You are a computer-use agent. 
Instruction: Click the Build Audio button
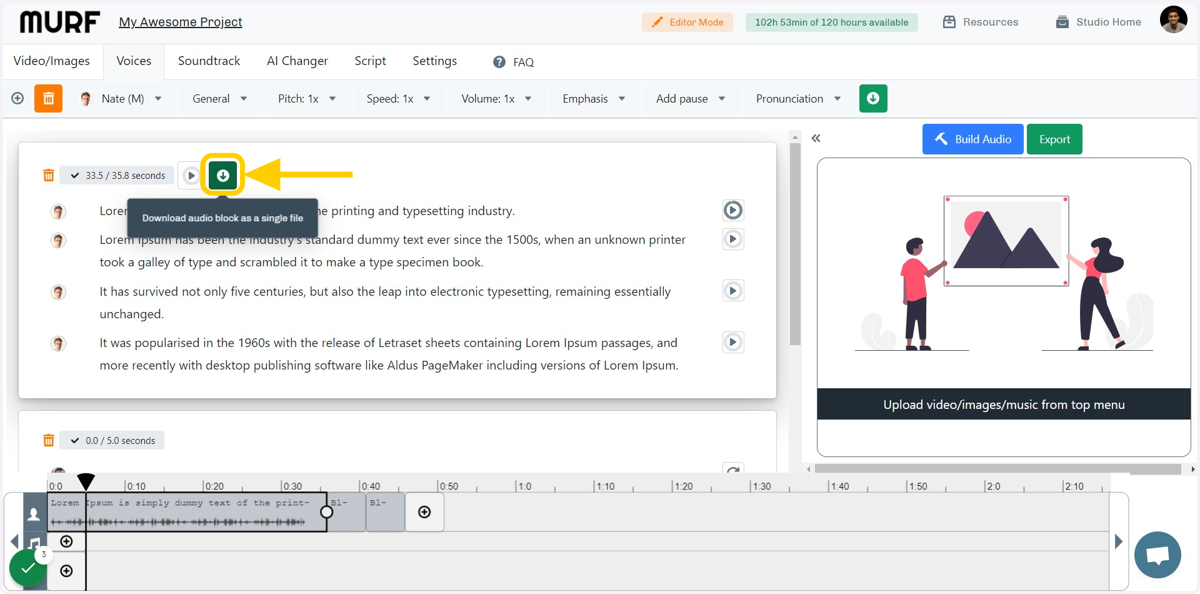(x=973, y=139)
